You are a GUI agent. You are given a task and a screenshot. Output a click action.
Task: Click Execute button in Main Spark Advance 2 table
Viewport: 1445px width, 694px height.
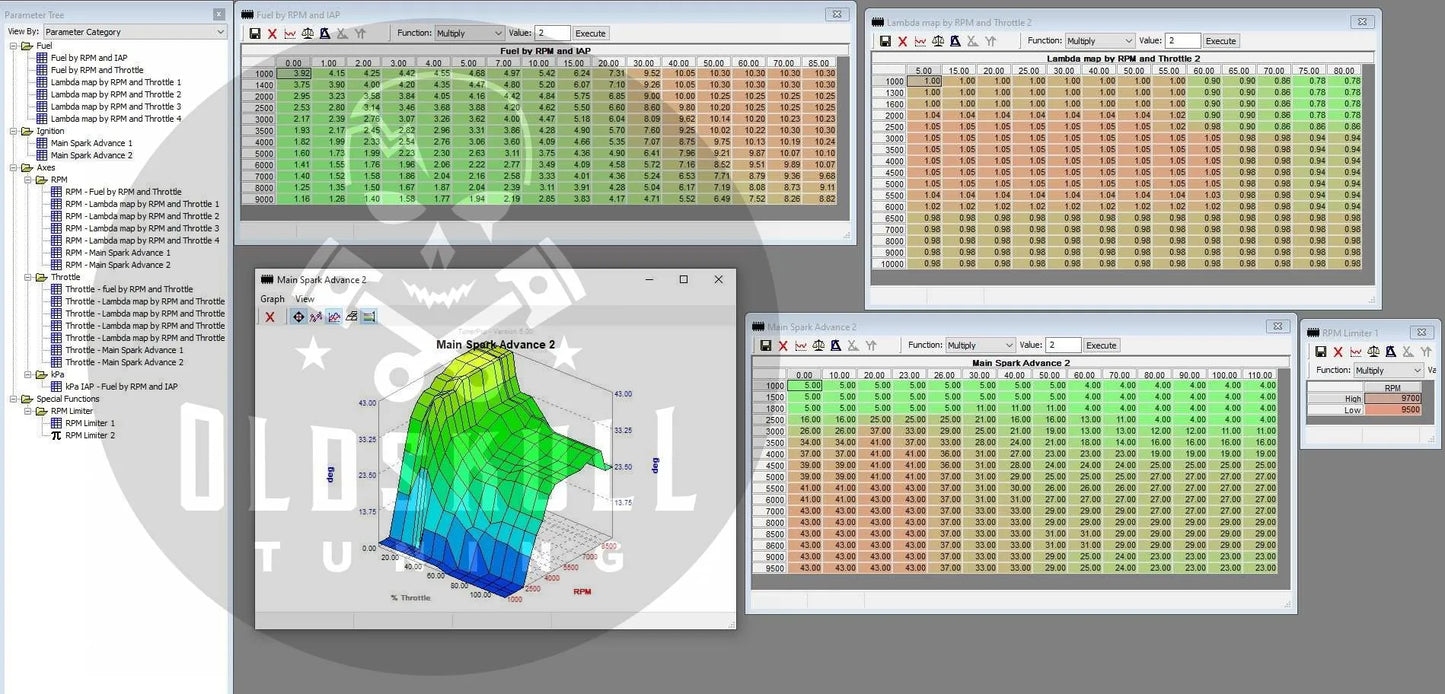[1100, 345]
